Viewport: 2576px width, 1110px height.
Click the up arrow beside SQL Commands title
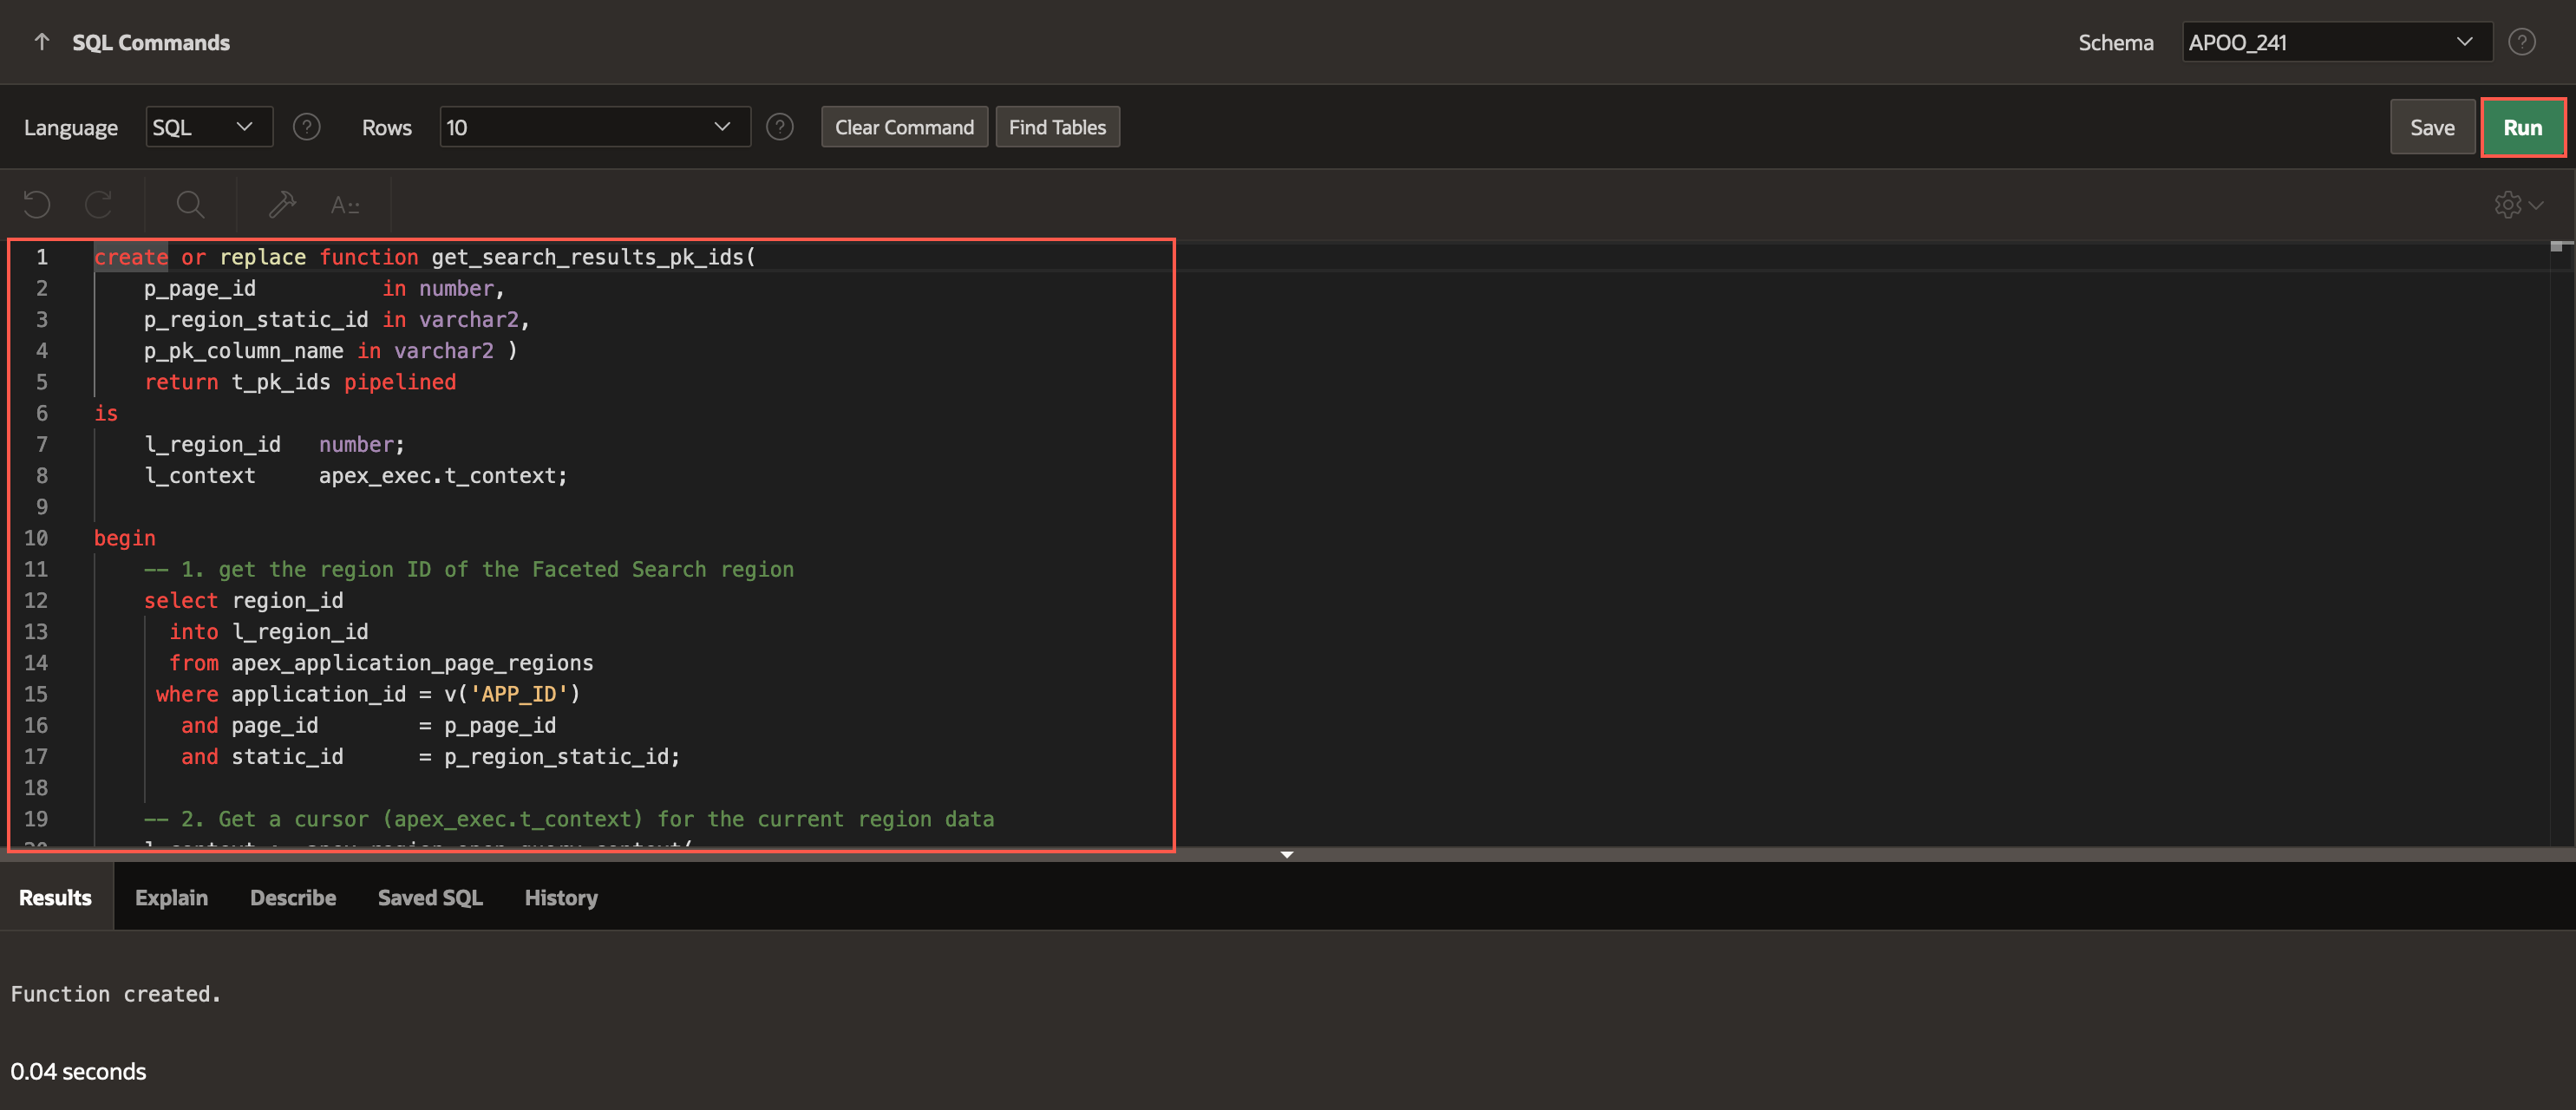pyautogui.click(x=40, y=42)
